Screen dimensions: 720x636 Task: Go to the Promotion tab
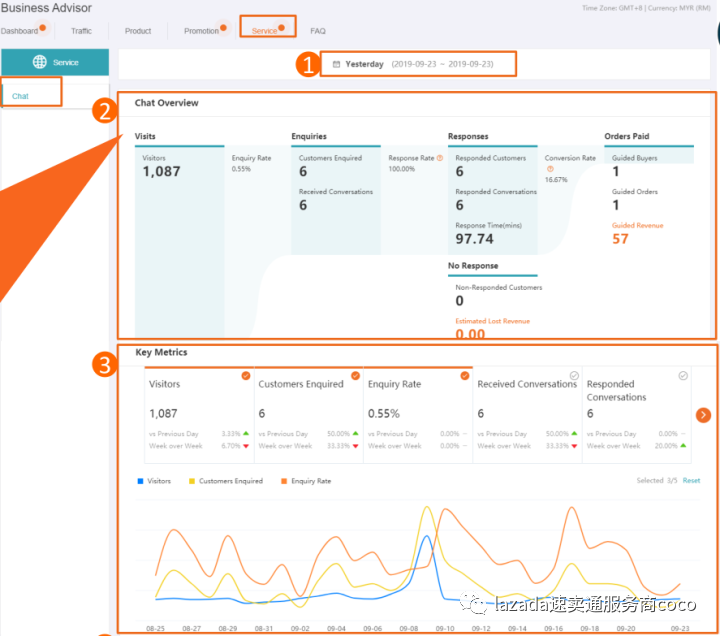(201, 31)
